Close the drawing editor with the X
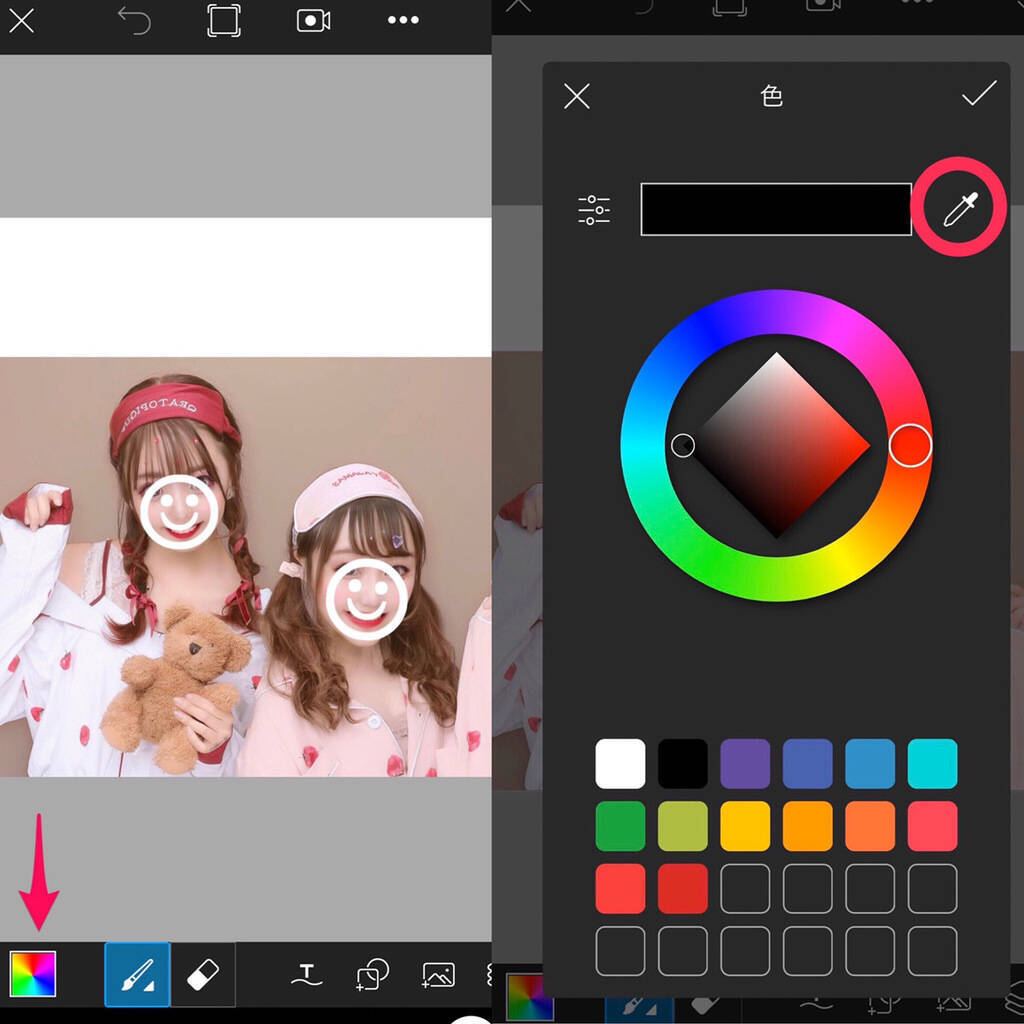Viewport: 1024px width, 1024px height. pos(22,21)
